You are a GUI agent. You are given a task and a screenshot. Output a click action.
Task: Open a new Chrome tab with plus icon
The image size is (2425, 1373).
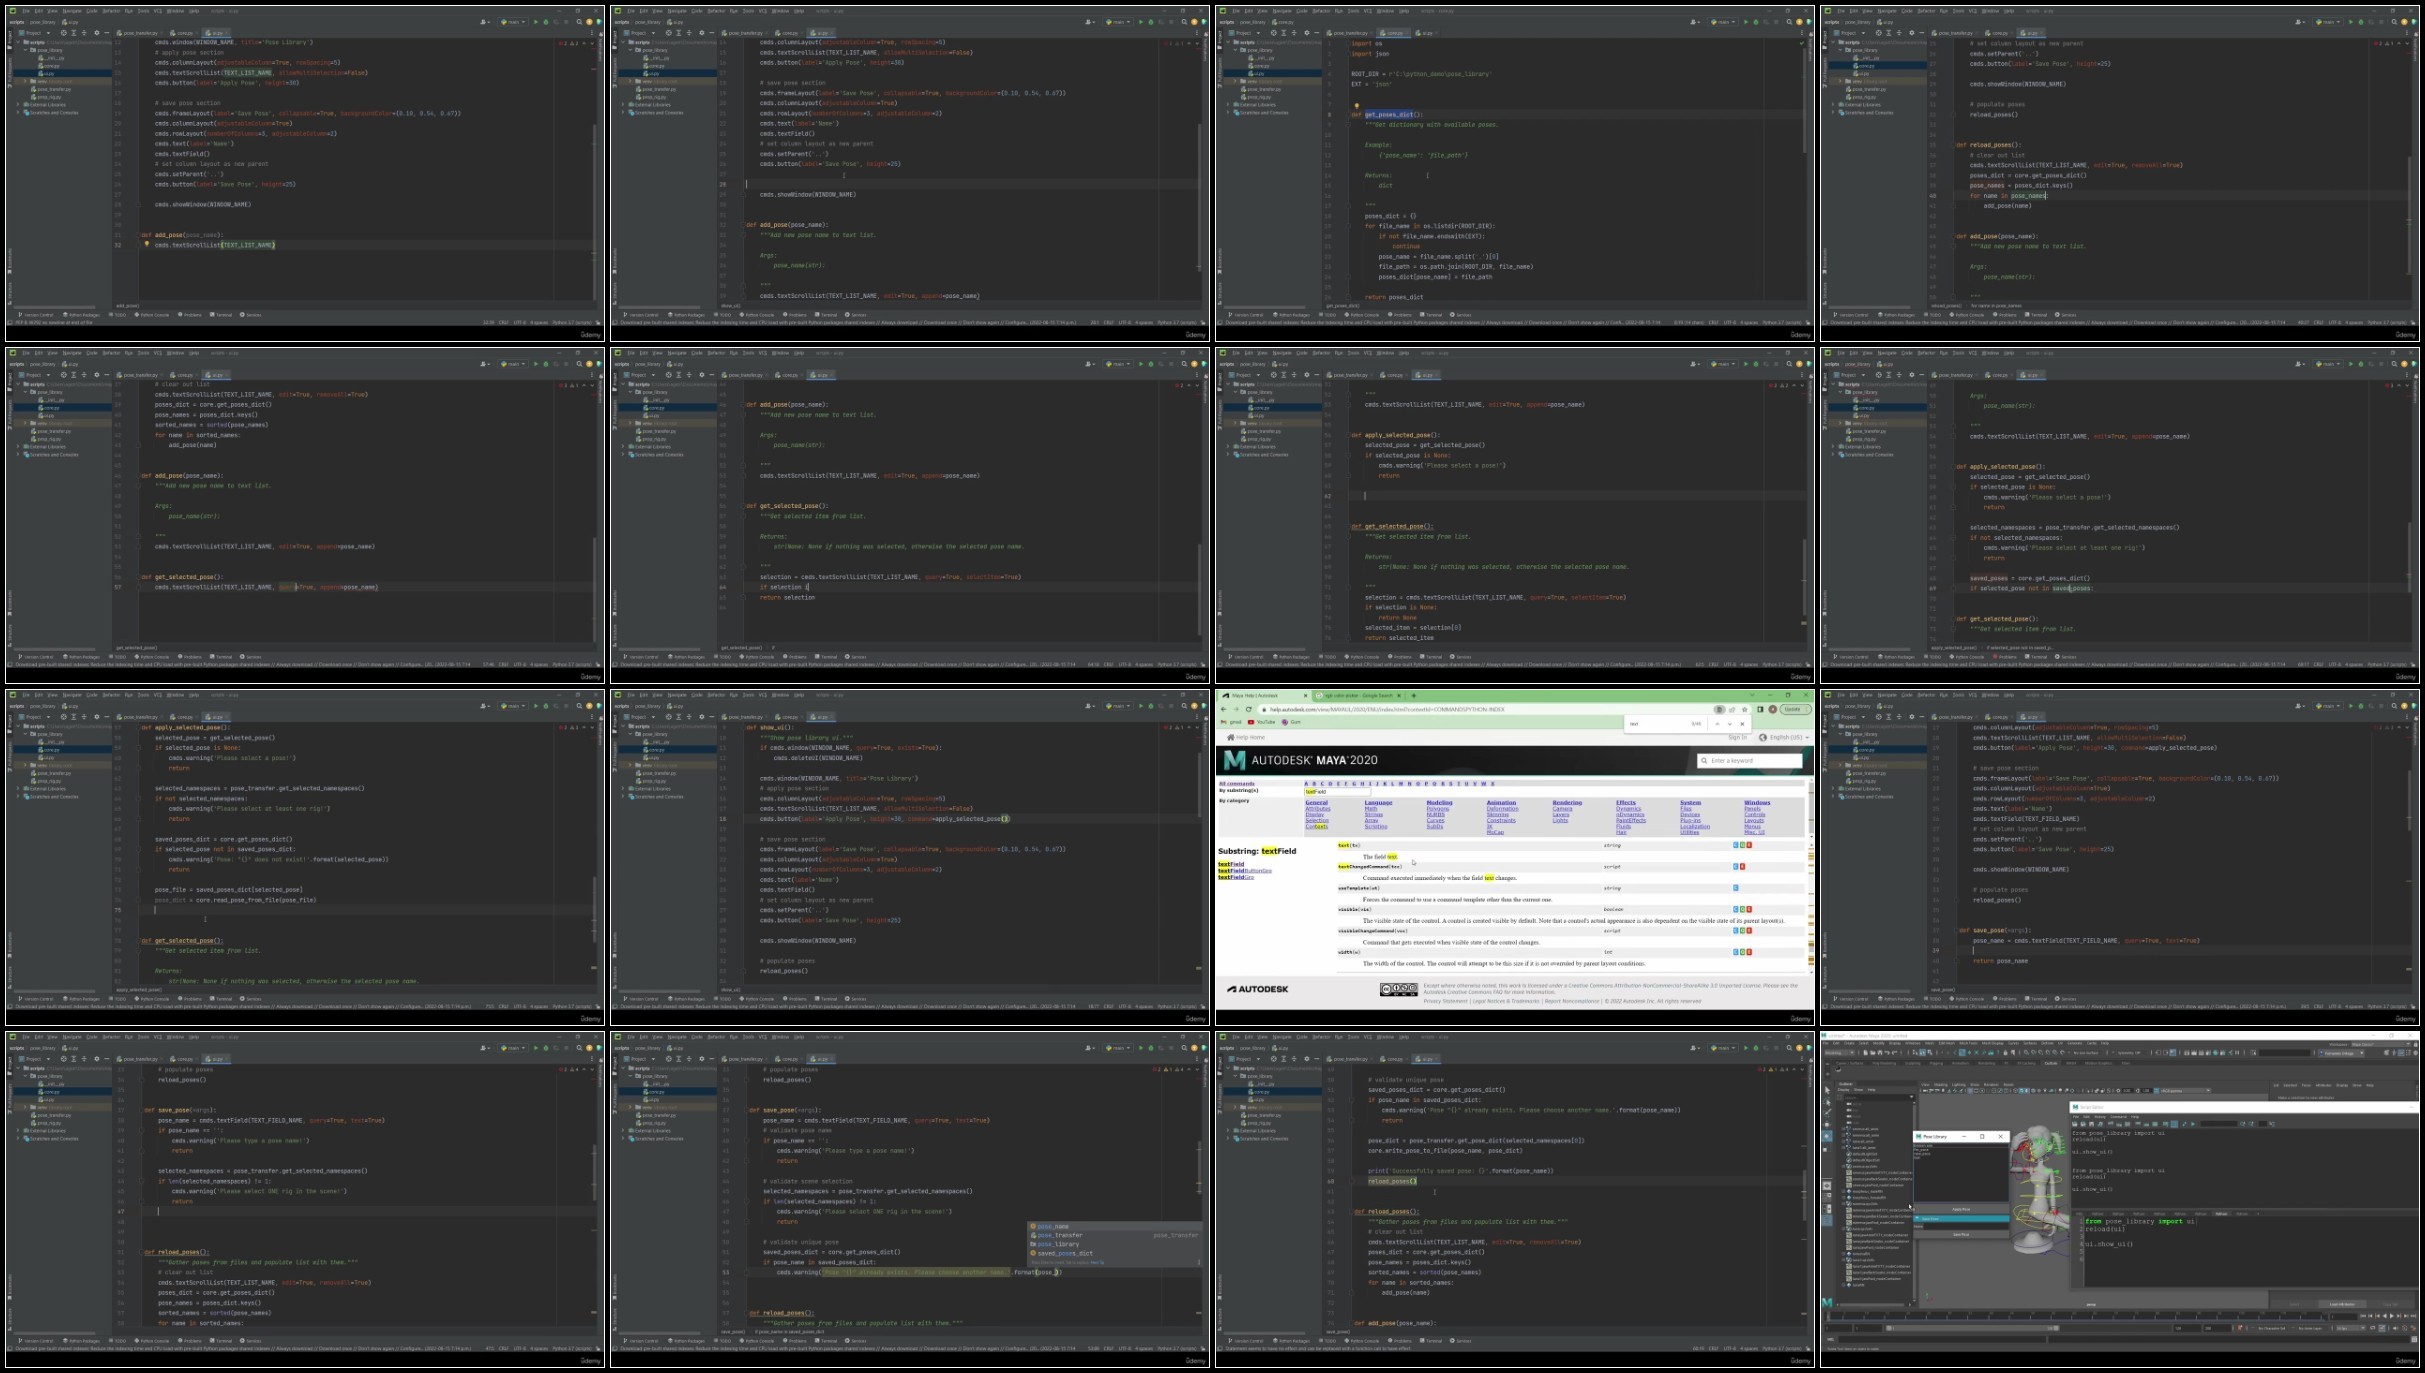click(x=1414, y=695)
